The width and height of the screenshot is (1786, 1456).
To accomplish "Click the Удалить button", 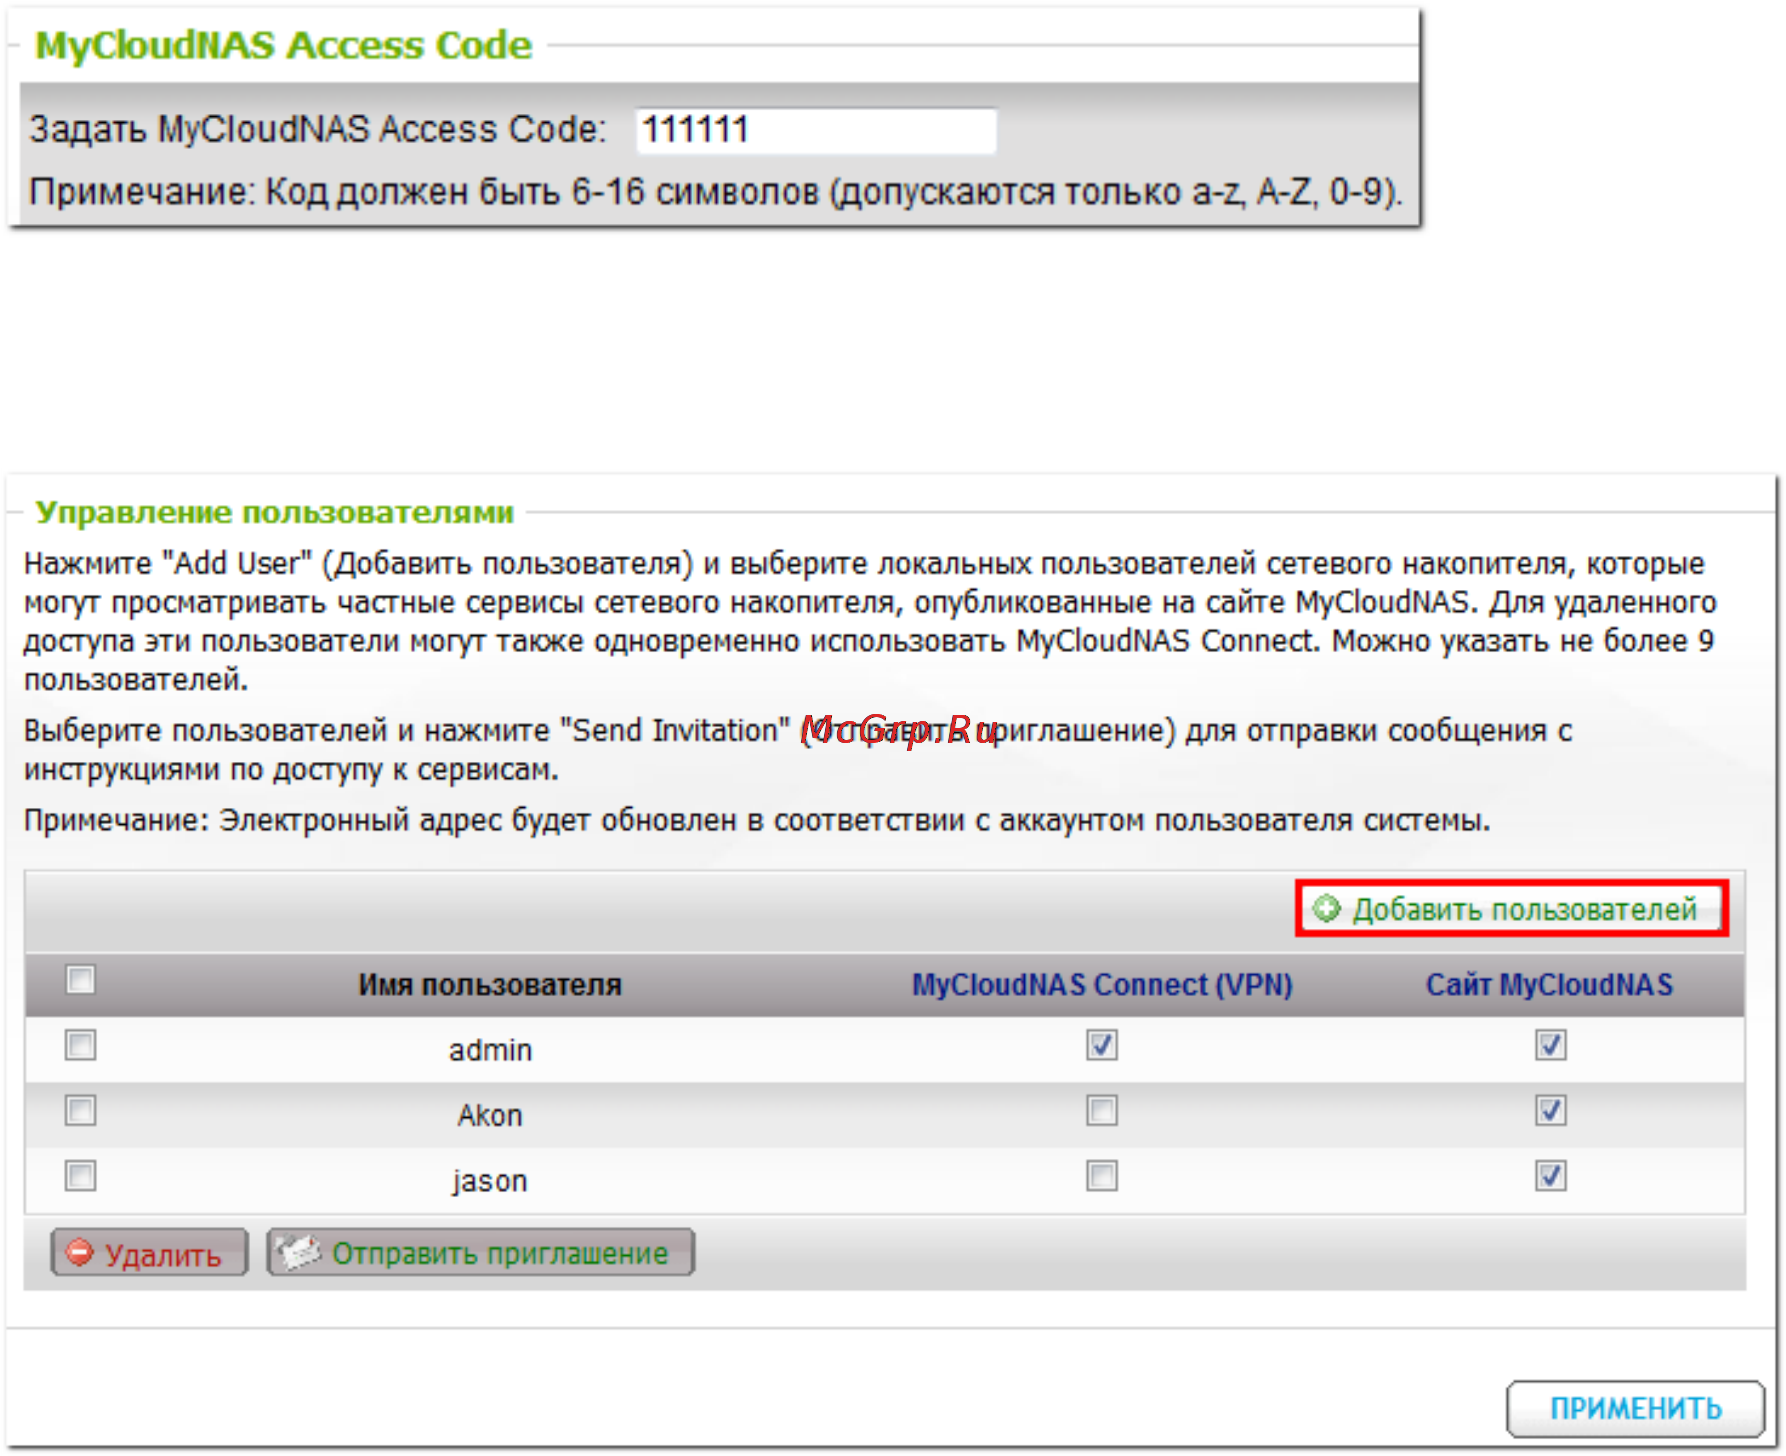I will pos(149,1252).
